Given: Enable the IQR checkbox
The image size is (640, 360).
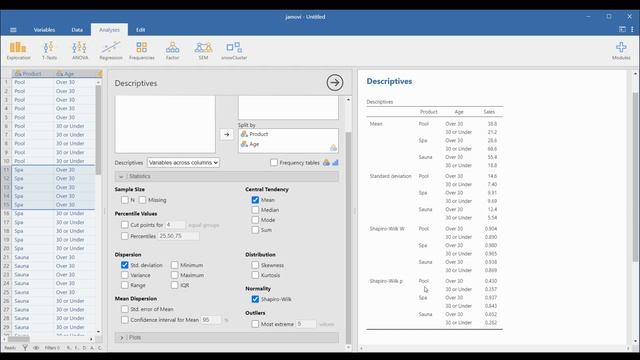Looking at the screenshot, I should [x=175, y=285].
